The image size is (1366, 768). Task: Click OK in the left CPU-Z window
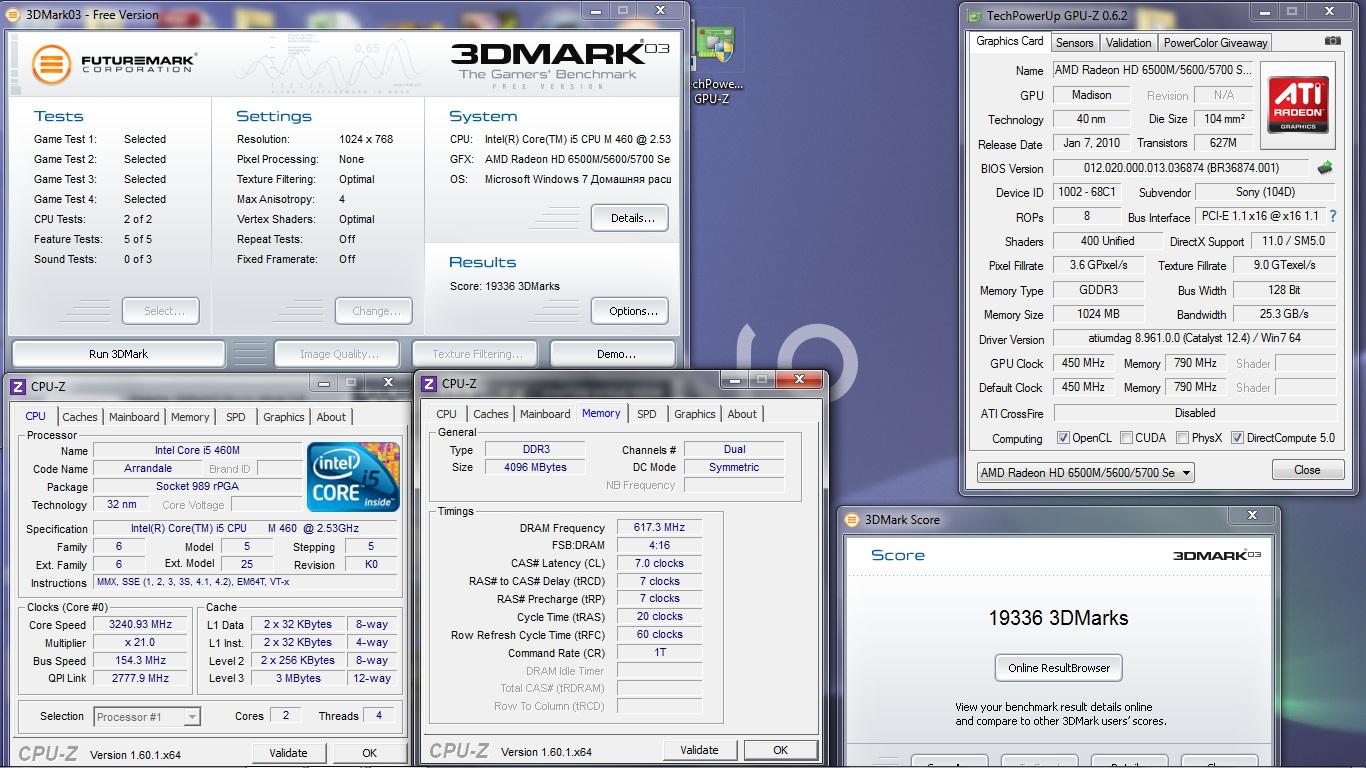[369, 753]
